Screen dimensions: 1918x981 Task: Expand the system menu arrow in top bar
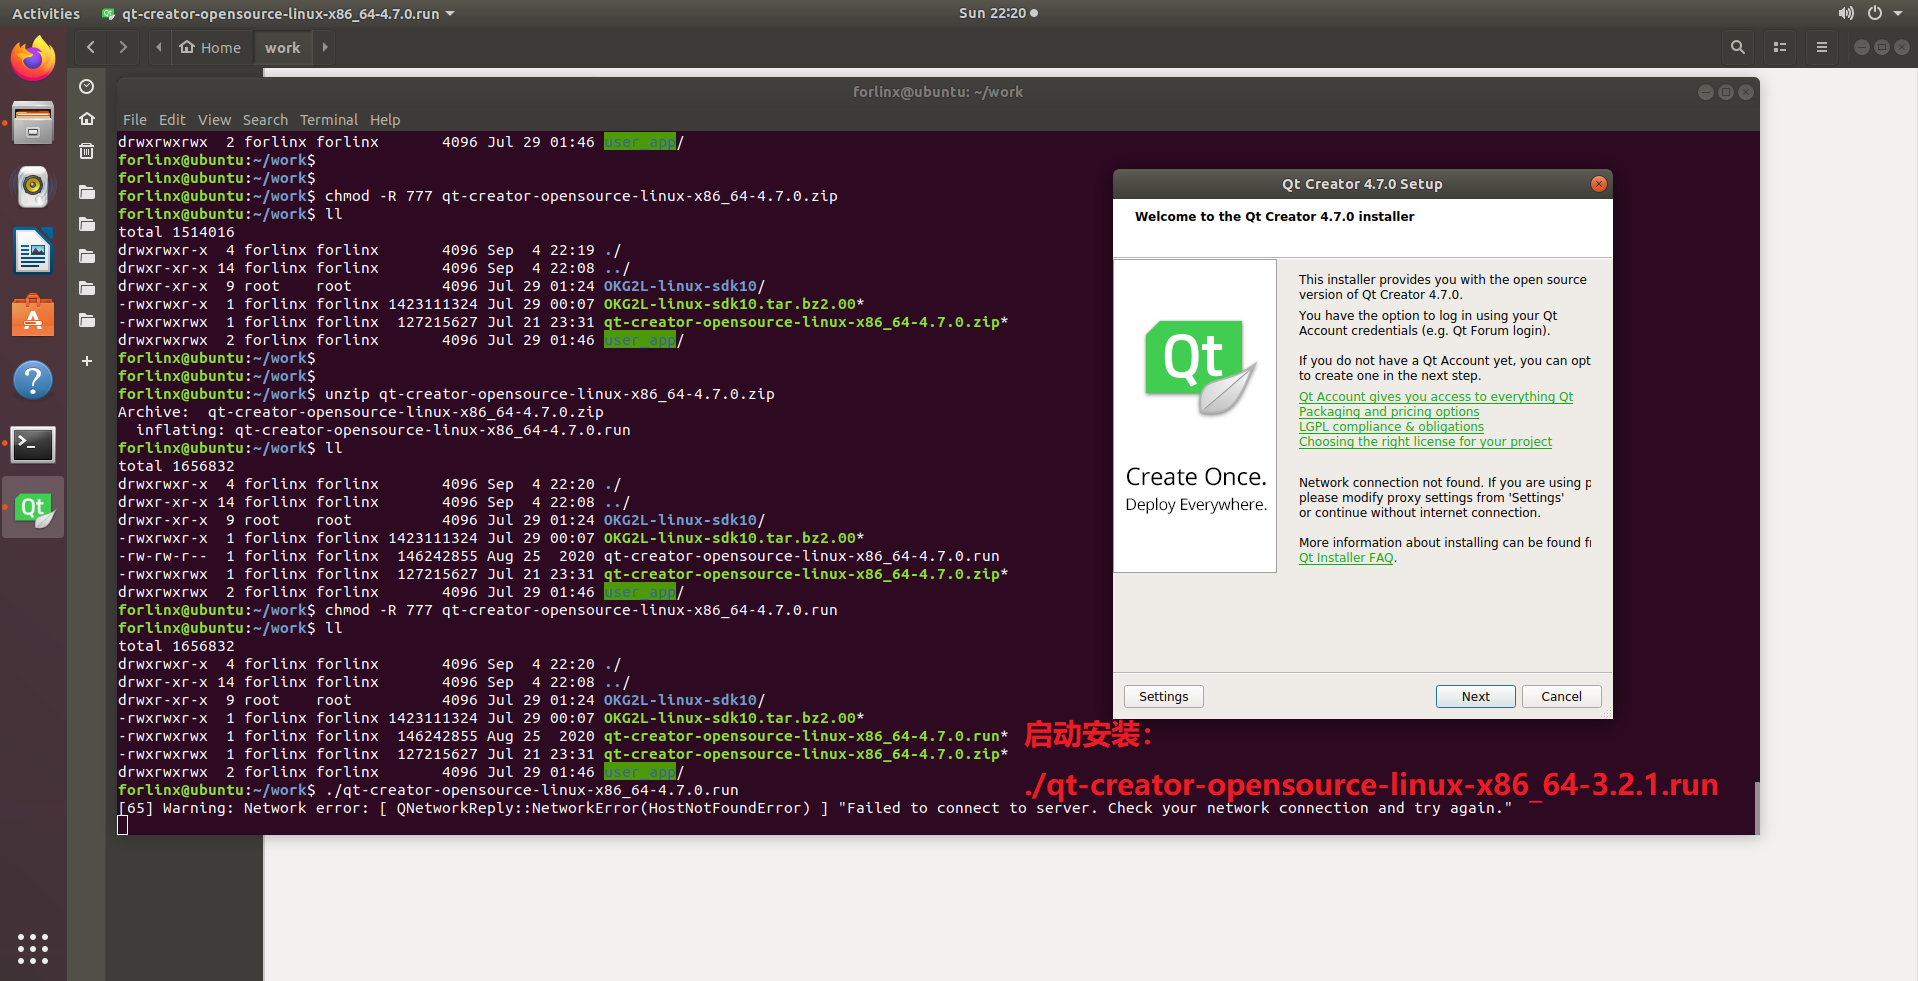tap(1898, 13)
